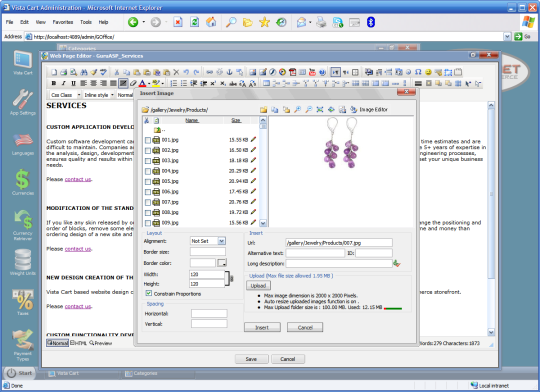The width and height of the screenshot is (540, 392).
Task: Open App Settings in left sidebar
Action: (23, 102)
